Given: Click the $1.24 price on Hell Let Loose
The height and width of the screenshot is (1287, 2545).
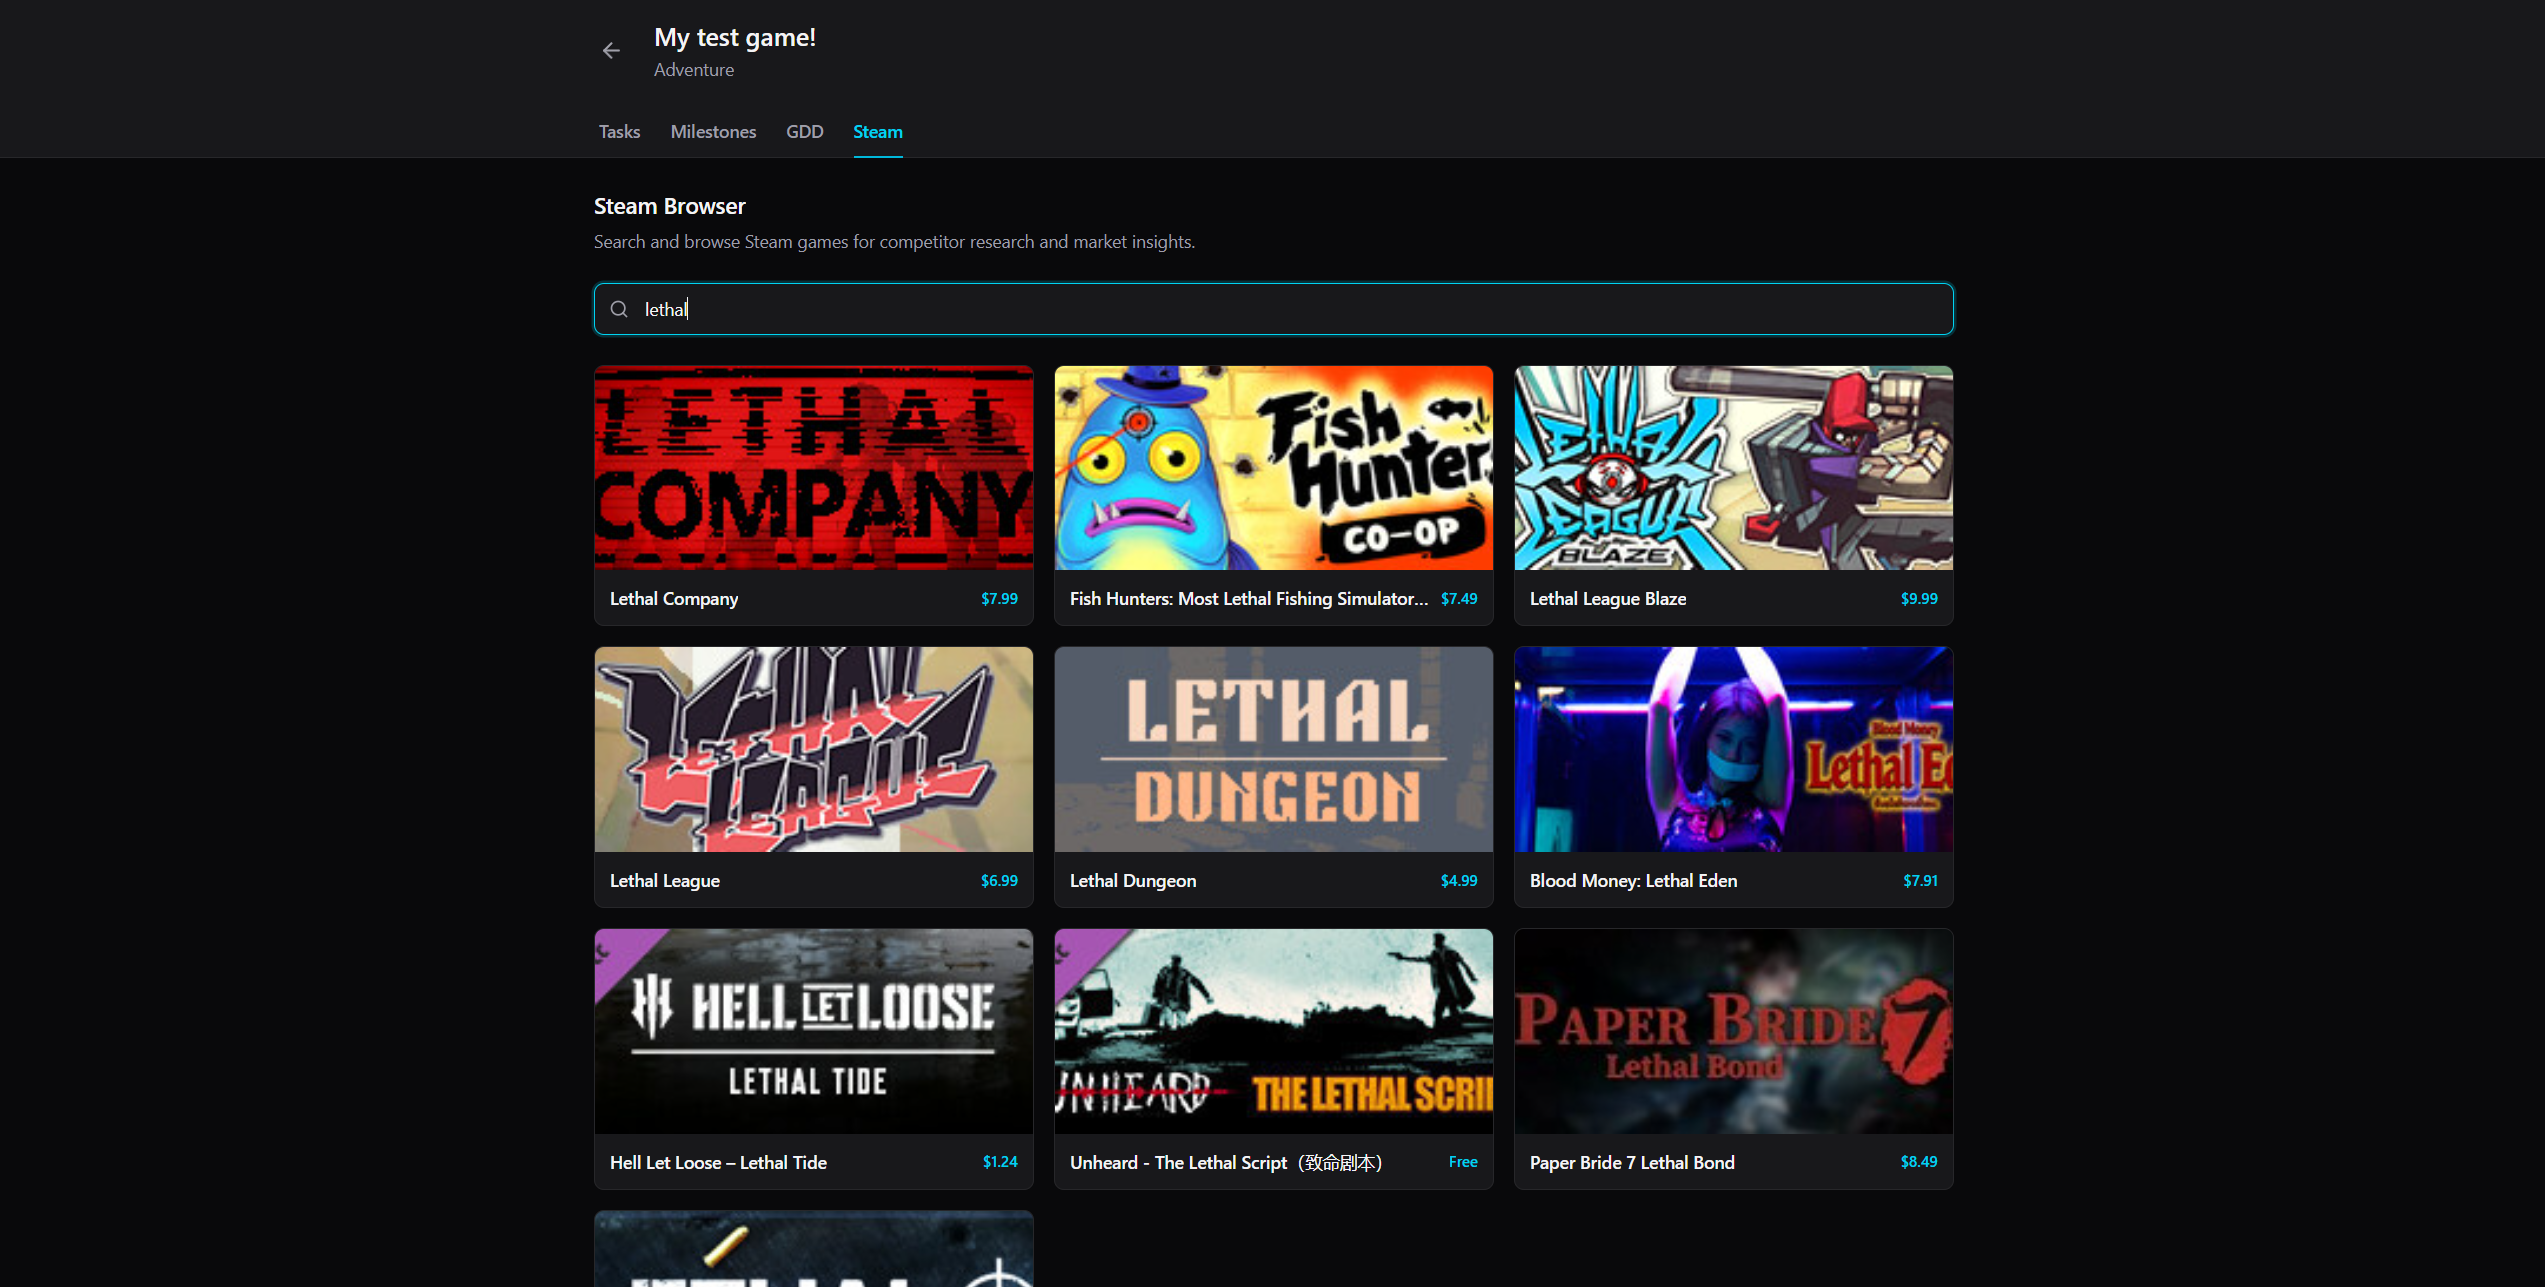Looking at the screenshot, I should (x=1000, y=1162).
